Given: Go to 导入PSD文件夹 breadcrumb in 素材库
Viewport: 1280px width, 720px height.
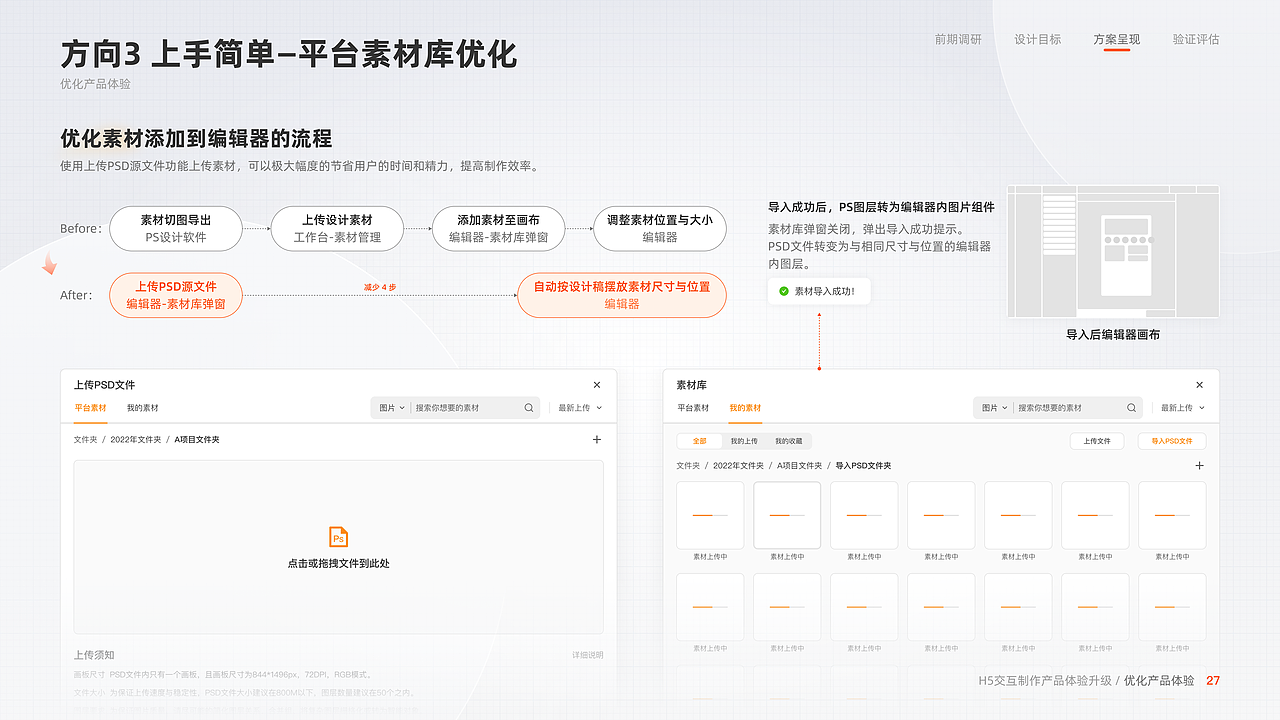Looking at the screenshot, I should pos(863,466).
